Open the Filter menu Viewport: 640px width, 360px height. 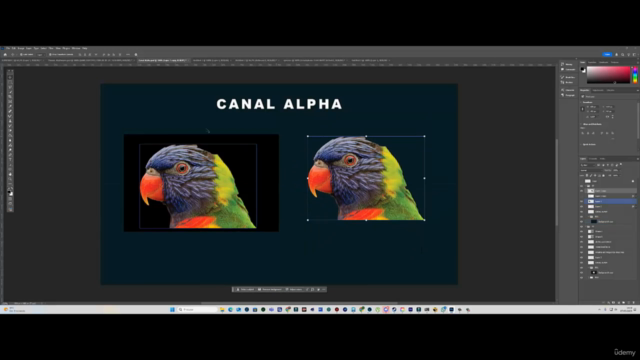click(x=51, y=48)
